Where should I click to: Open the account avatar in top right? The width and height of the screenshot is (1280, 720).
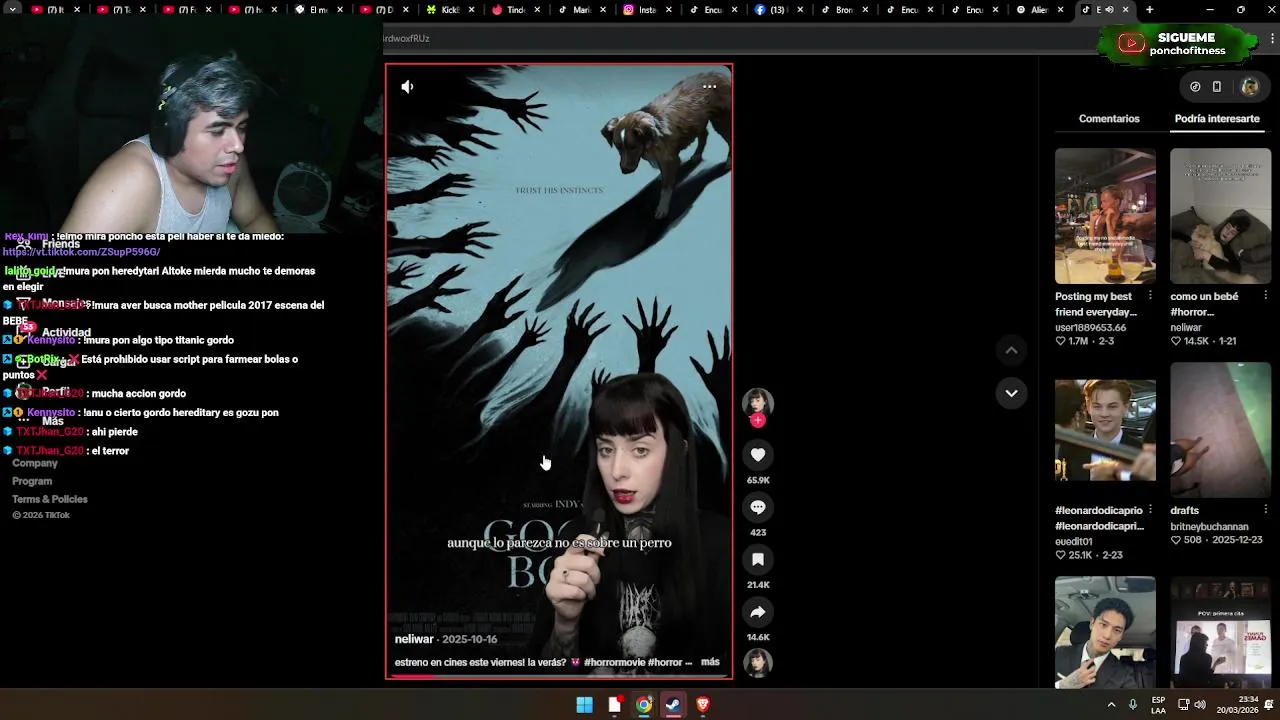[1249, 87]
